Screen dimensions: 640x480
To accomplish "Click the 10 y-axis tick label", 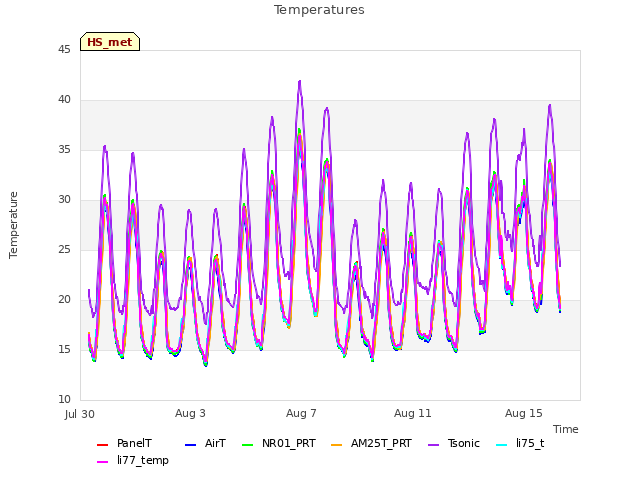I will click(x=64, y=400).
